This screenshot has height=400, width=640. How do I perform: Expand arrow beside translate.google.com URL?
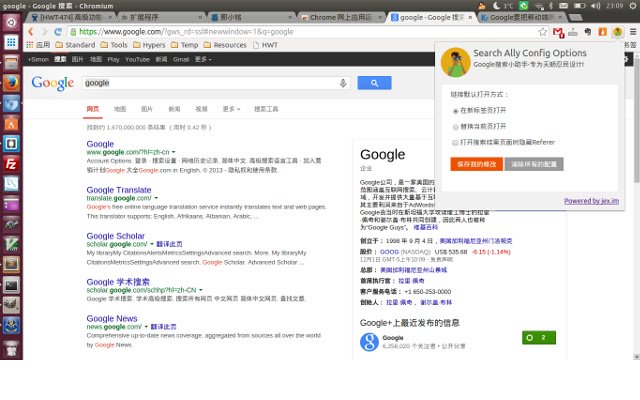[156, 198]
